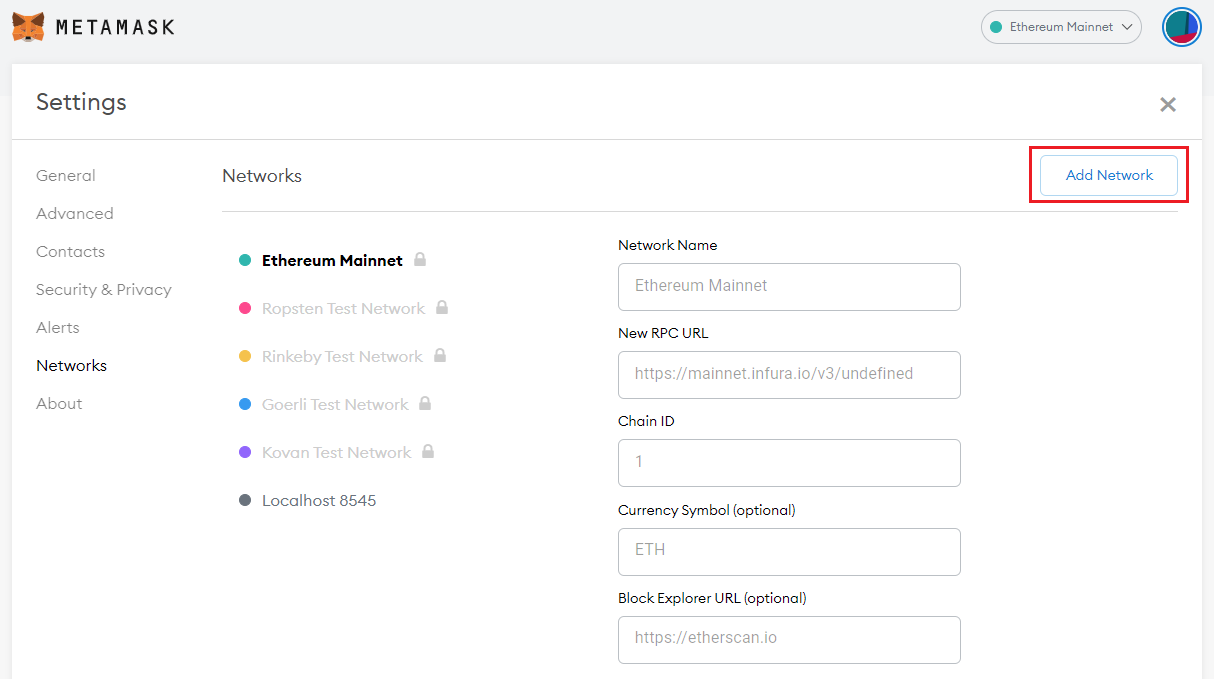The width and height of the screenshot is (1214, 679).
Task: Click the Currency Symbol (optional) label
Action: (x=707, y=510)
